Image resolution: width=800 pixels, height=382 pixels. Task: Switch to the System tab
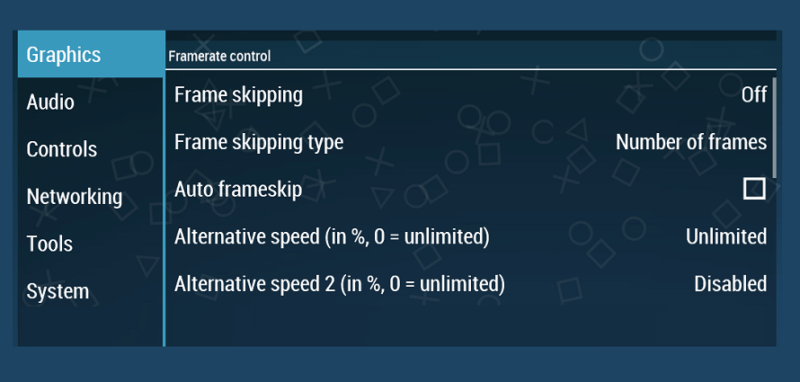91,291
